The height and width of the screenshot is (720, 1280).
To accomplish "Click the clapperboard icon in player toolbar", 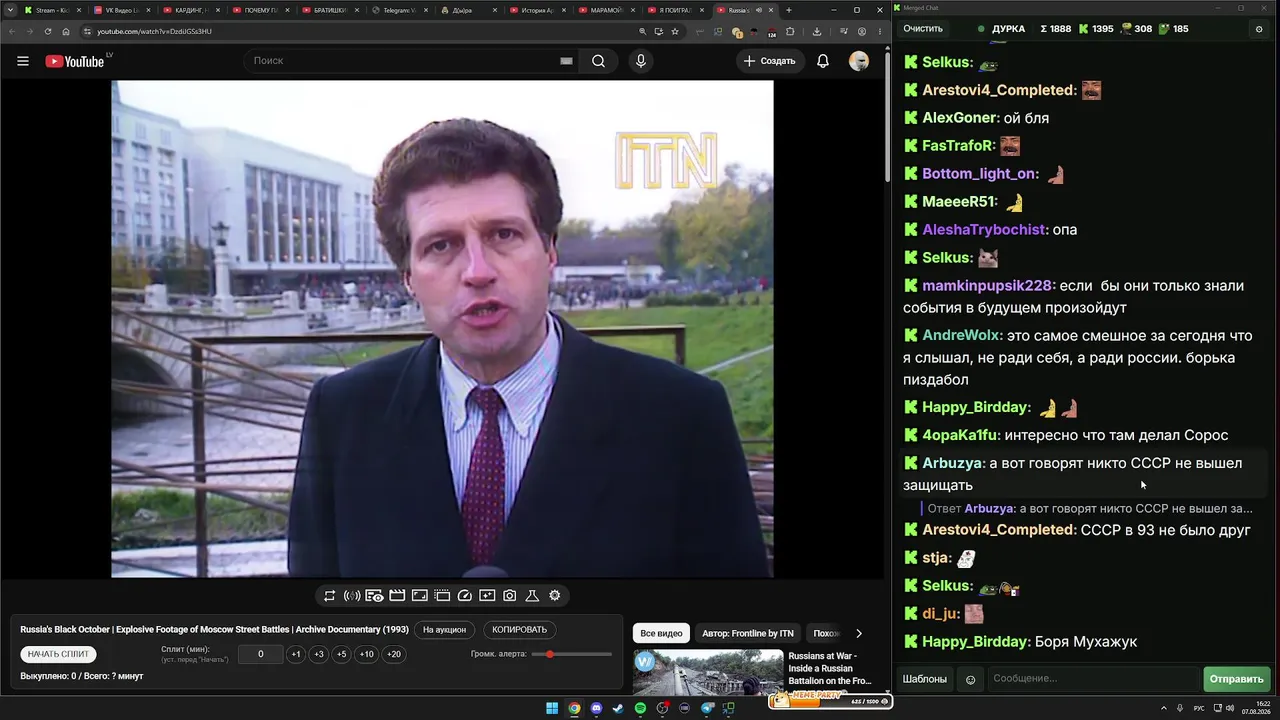I will coord(397,596).
